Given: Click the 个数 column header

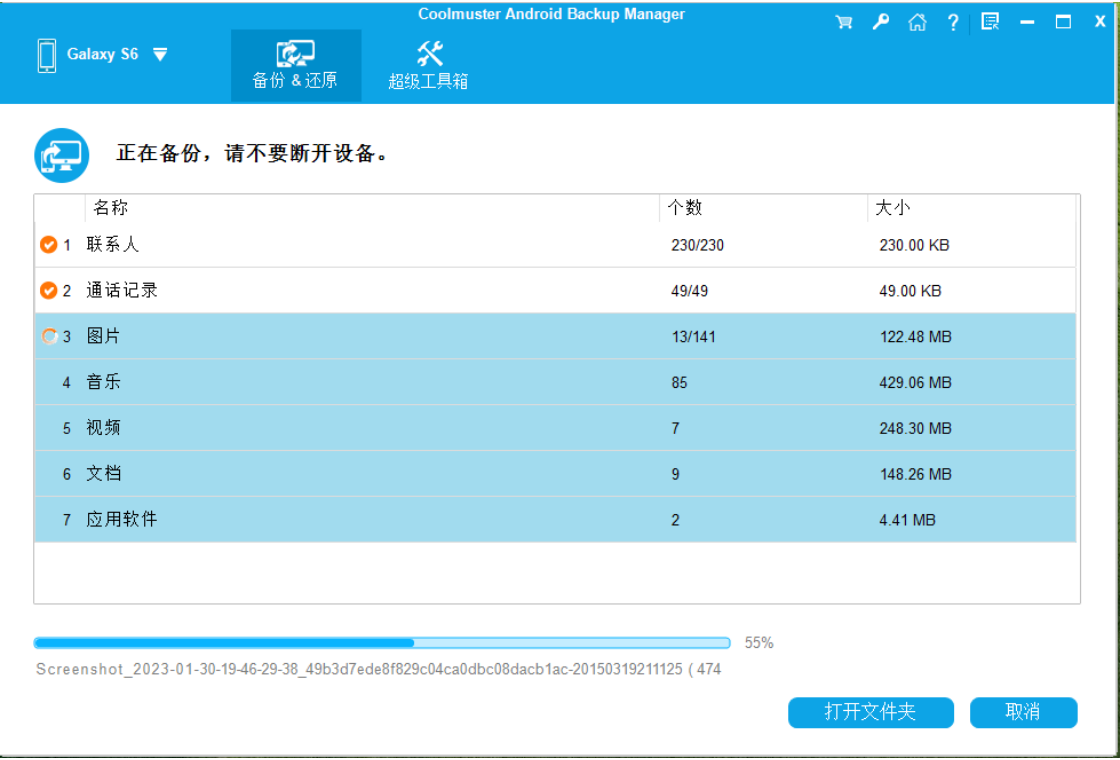Looking at the screenshot, I should point(685,208).
